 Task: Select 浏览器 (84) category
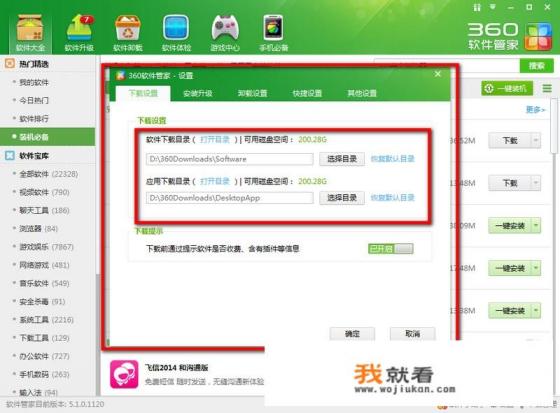pyautogui.click(x=39, y=229)
